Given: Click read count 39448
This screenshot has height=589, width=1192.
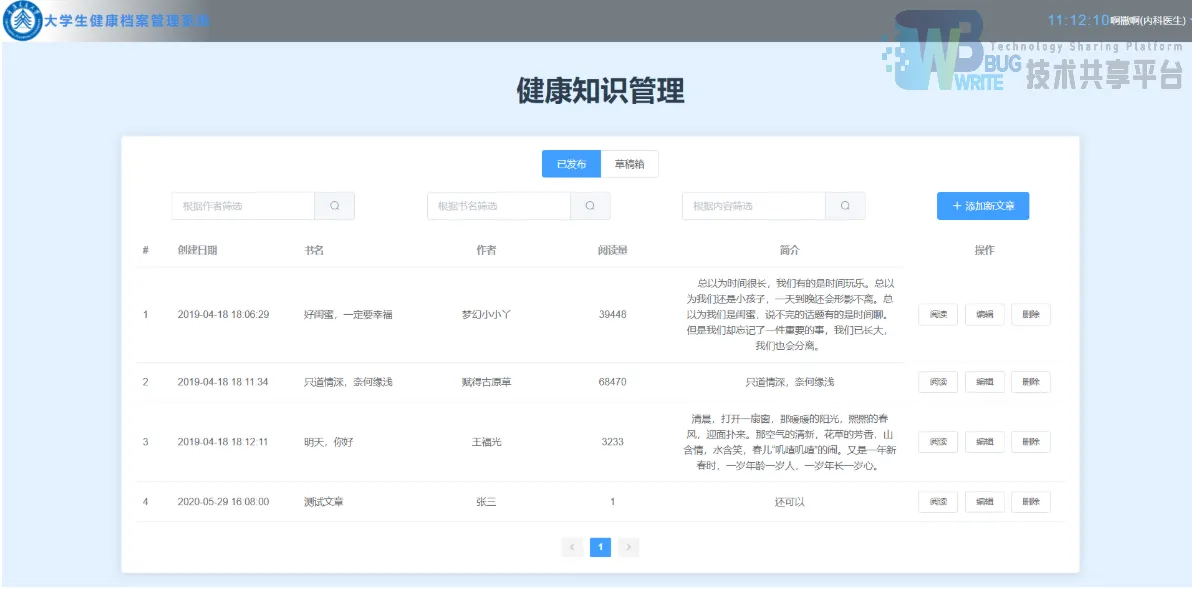Looking at the screenshot, I should point(613,315).
